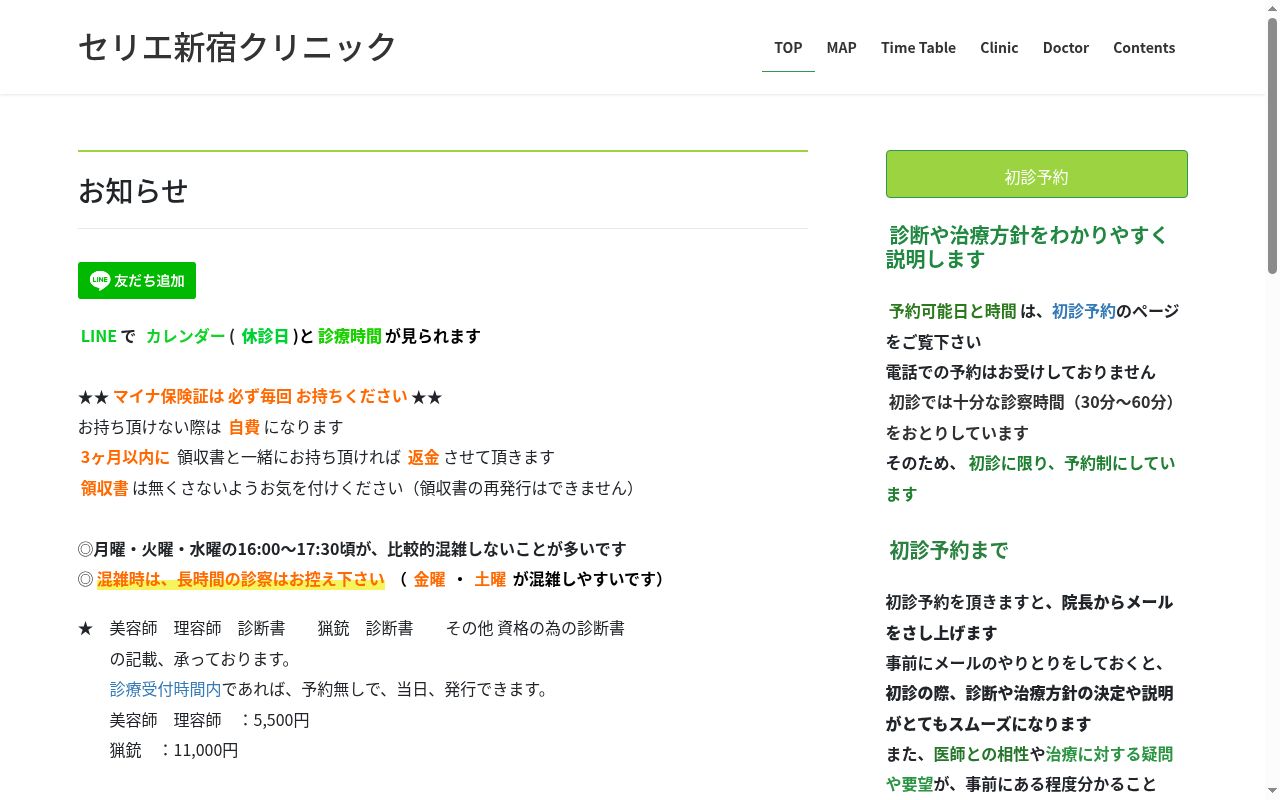Click the orange マイナ保険証は text
This screenshot has height=800, width=1280.
tap(168, 396)
